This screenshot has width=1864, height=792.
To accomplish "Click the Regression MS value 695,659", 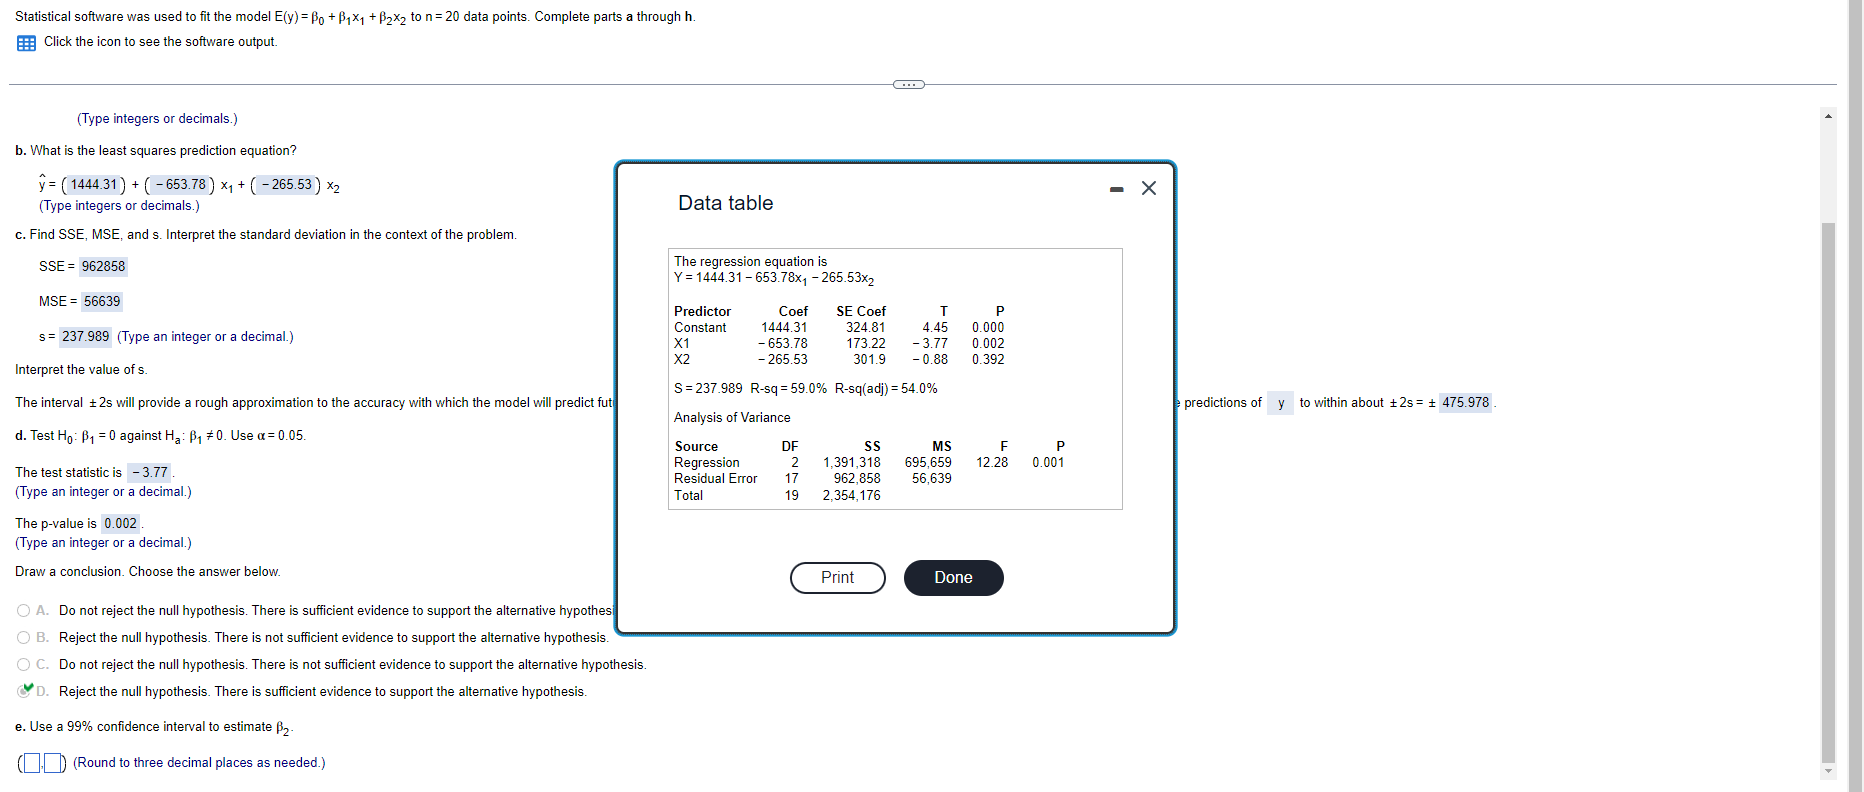I will pyautogui.click(x=928, y=463).
